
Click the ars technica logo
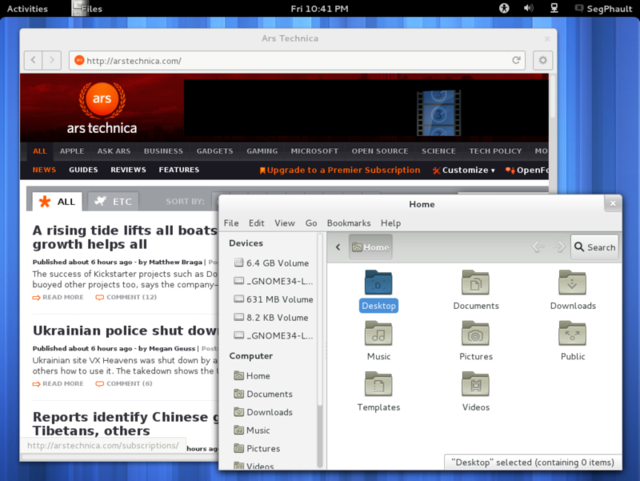pyautogui.click(x=102, y=108)
